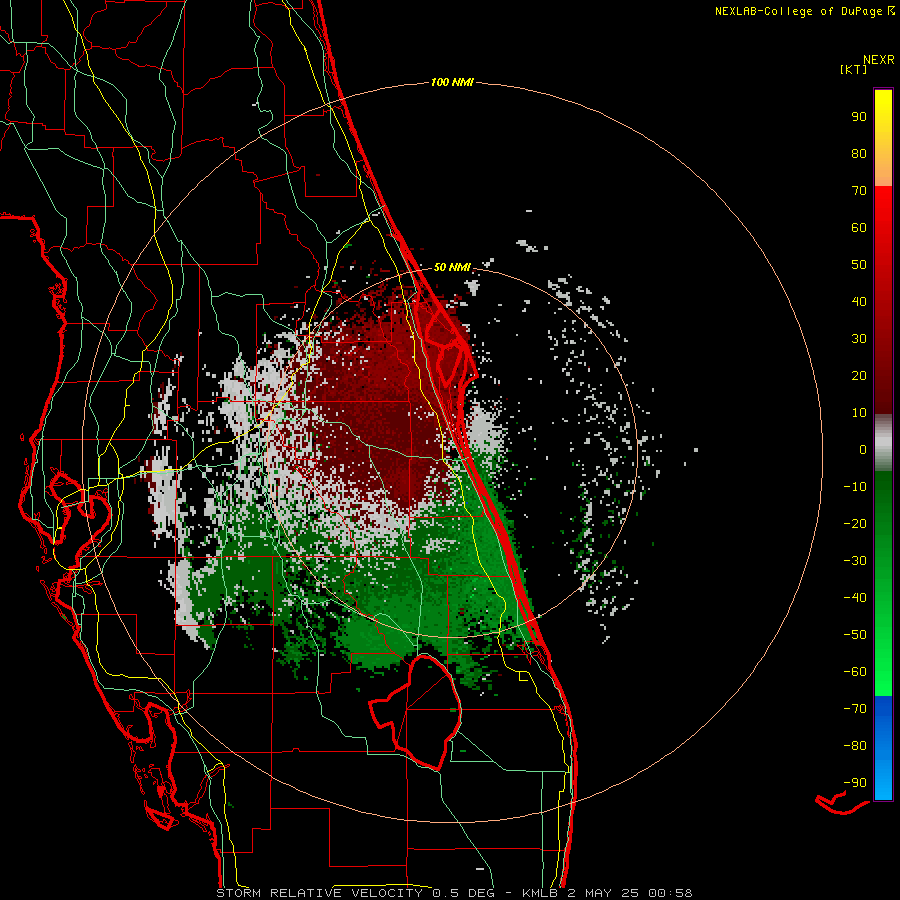The image size is (900, 900).
Task: Pick the blue segment of the velocity color bar
Action: (x=883, y=748)
